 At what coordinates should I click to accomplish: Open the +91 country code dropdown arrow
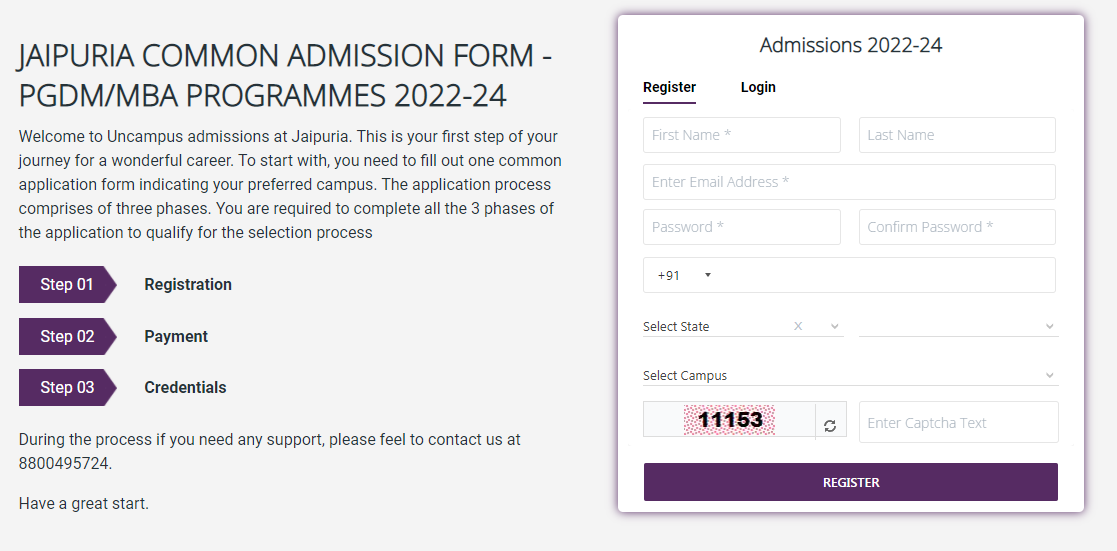click(707, 275)
